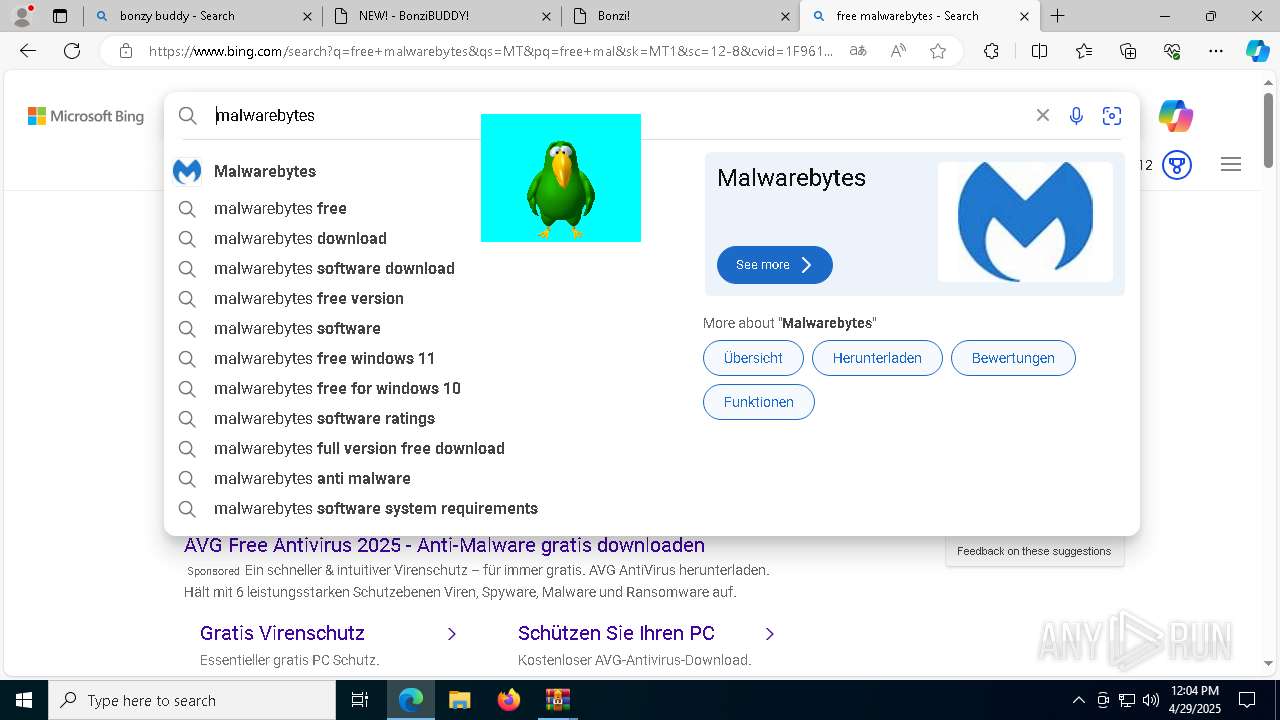Click the Bewertungen pill button
Screen dimensions: 1280x720
point(1013,358)
